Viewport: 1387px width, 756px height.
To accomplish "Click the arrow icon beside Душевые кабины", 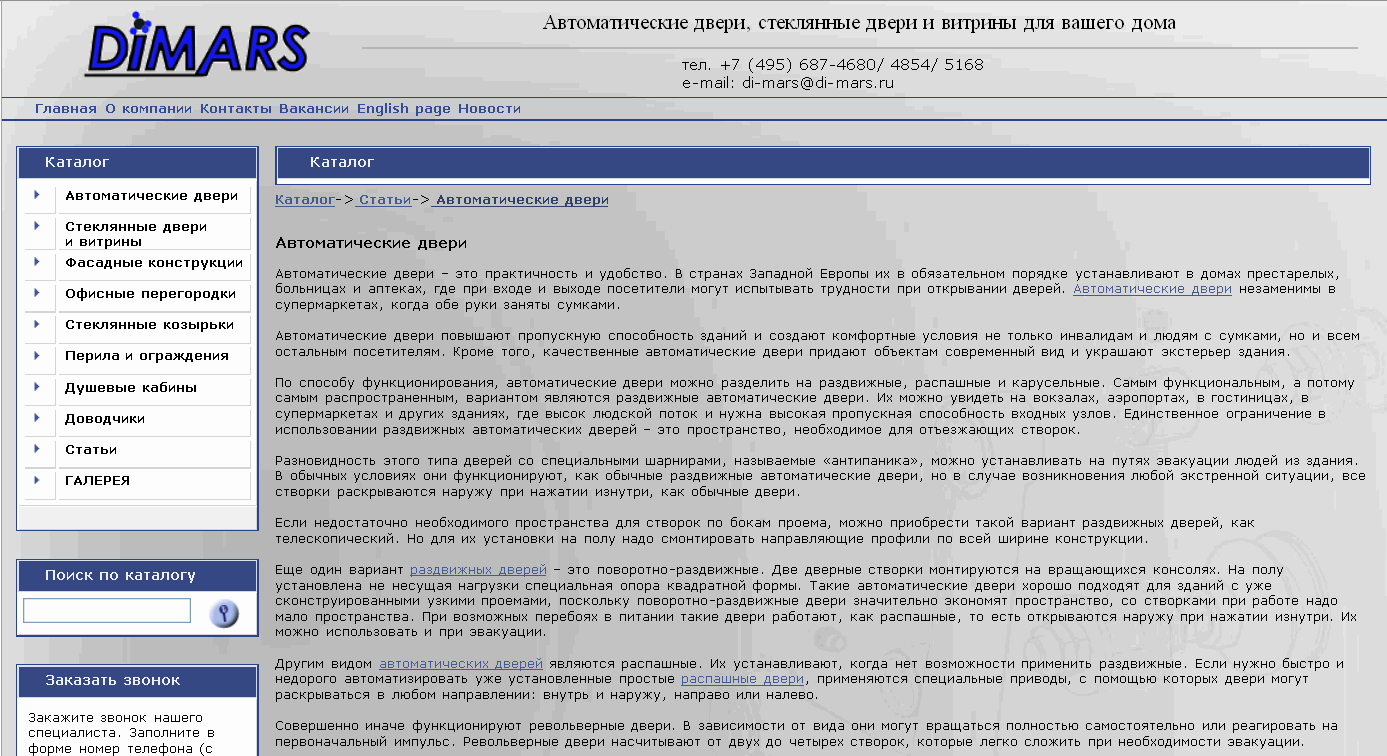I will (x=38, y=387).
